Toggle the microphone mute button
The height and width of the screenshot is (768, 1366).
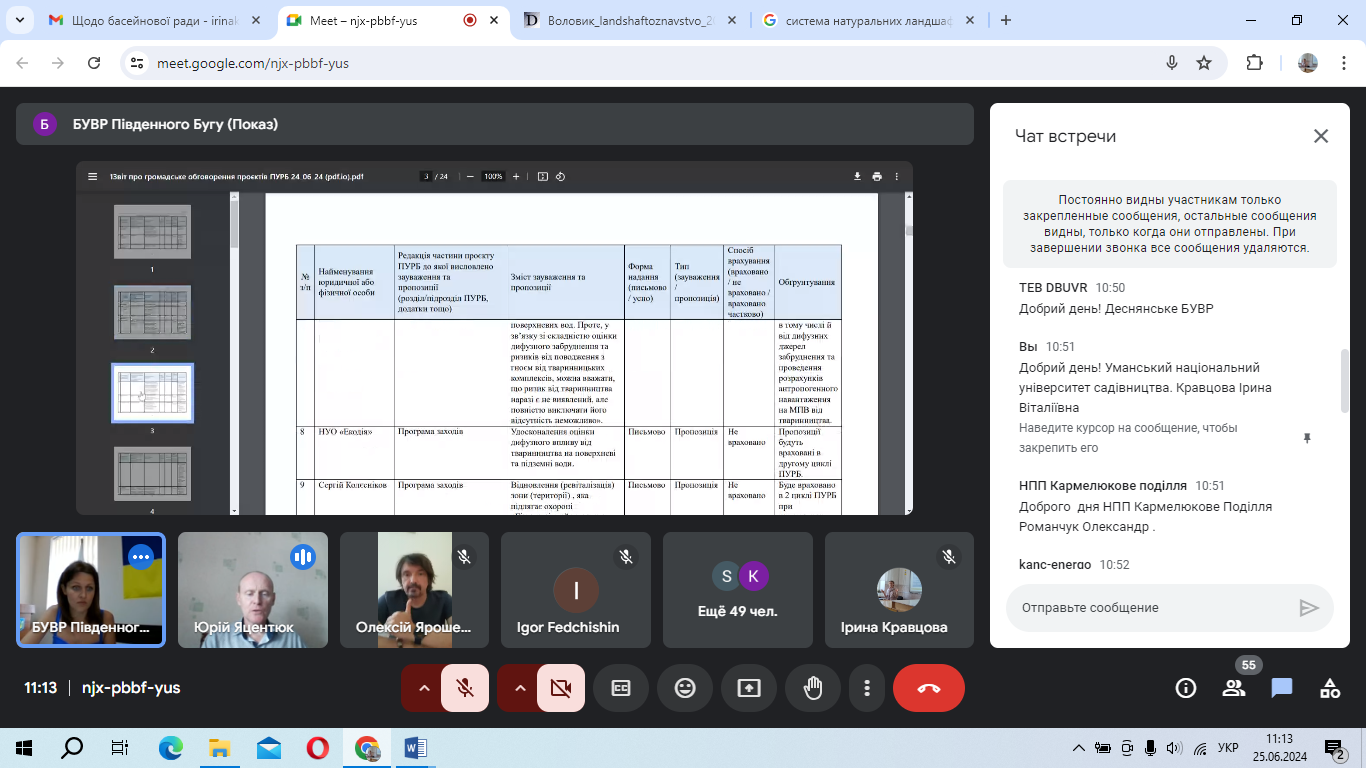click(464, 688)
